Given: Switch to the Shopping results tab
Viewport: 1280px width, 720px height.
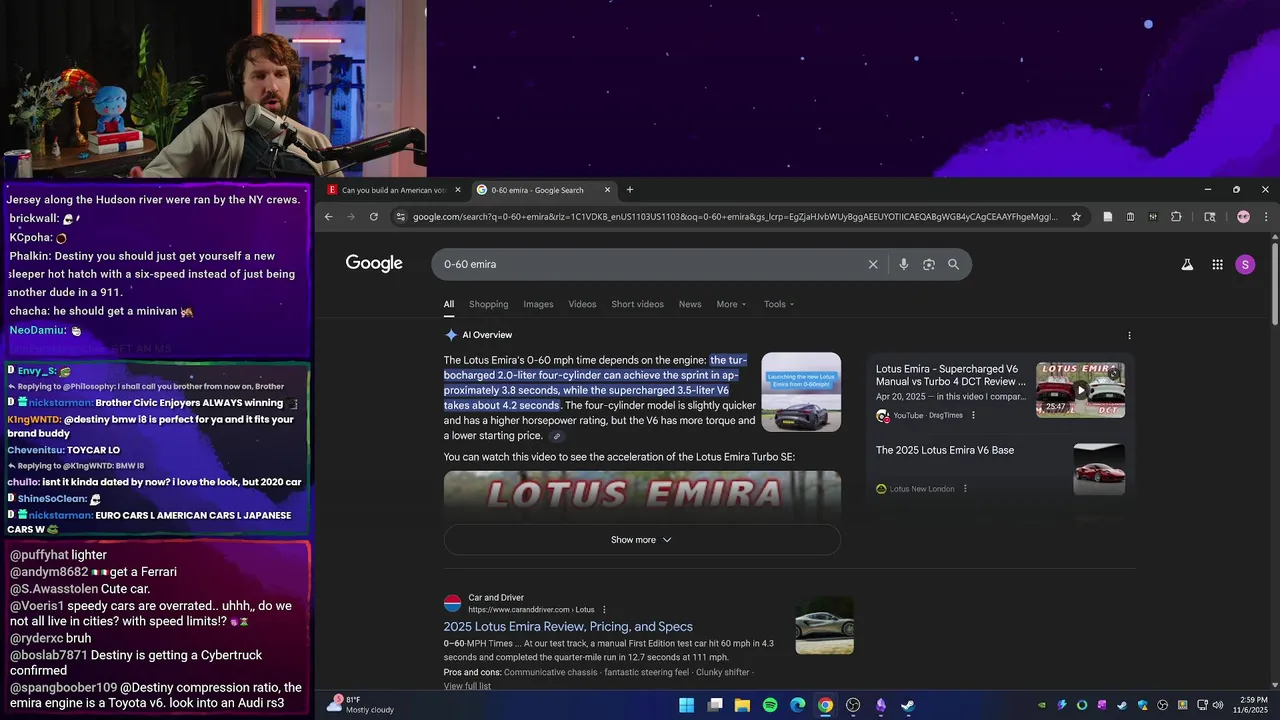Looking at the screenshot, I should coord(488,304).
